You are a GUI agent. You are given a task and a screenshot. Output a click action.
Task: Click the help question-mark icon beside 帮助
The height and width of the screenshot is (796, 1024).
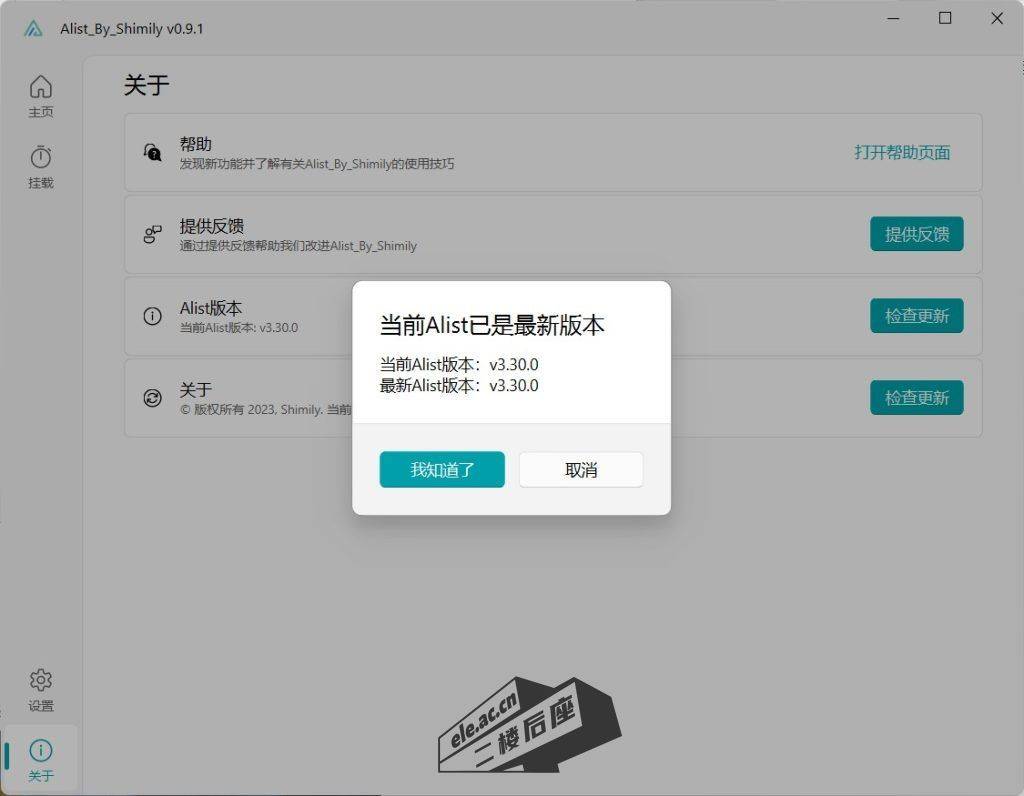pos(151,152)
